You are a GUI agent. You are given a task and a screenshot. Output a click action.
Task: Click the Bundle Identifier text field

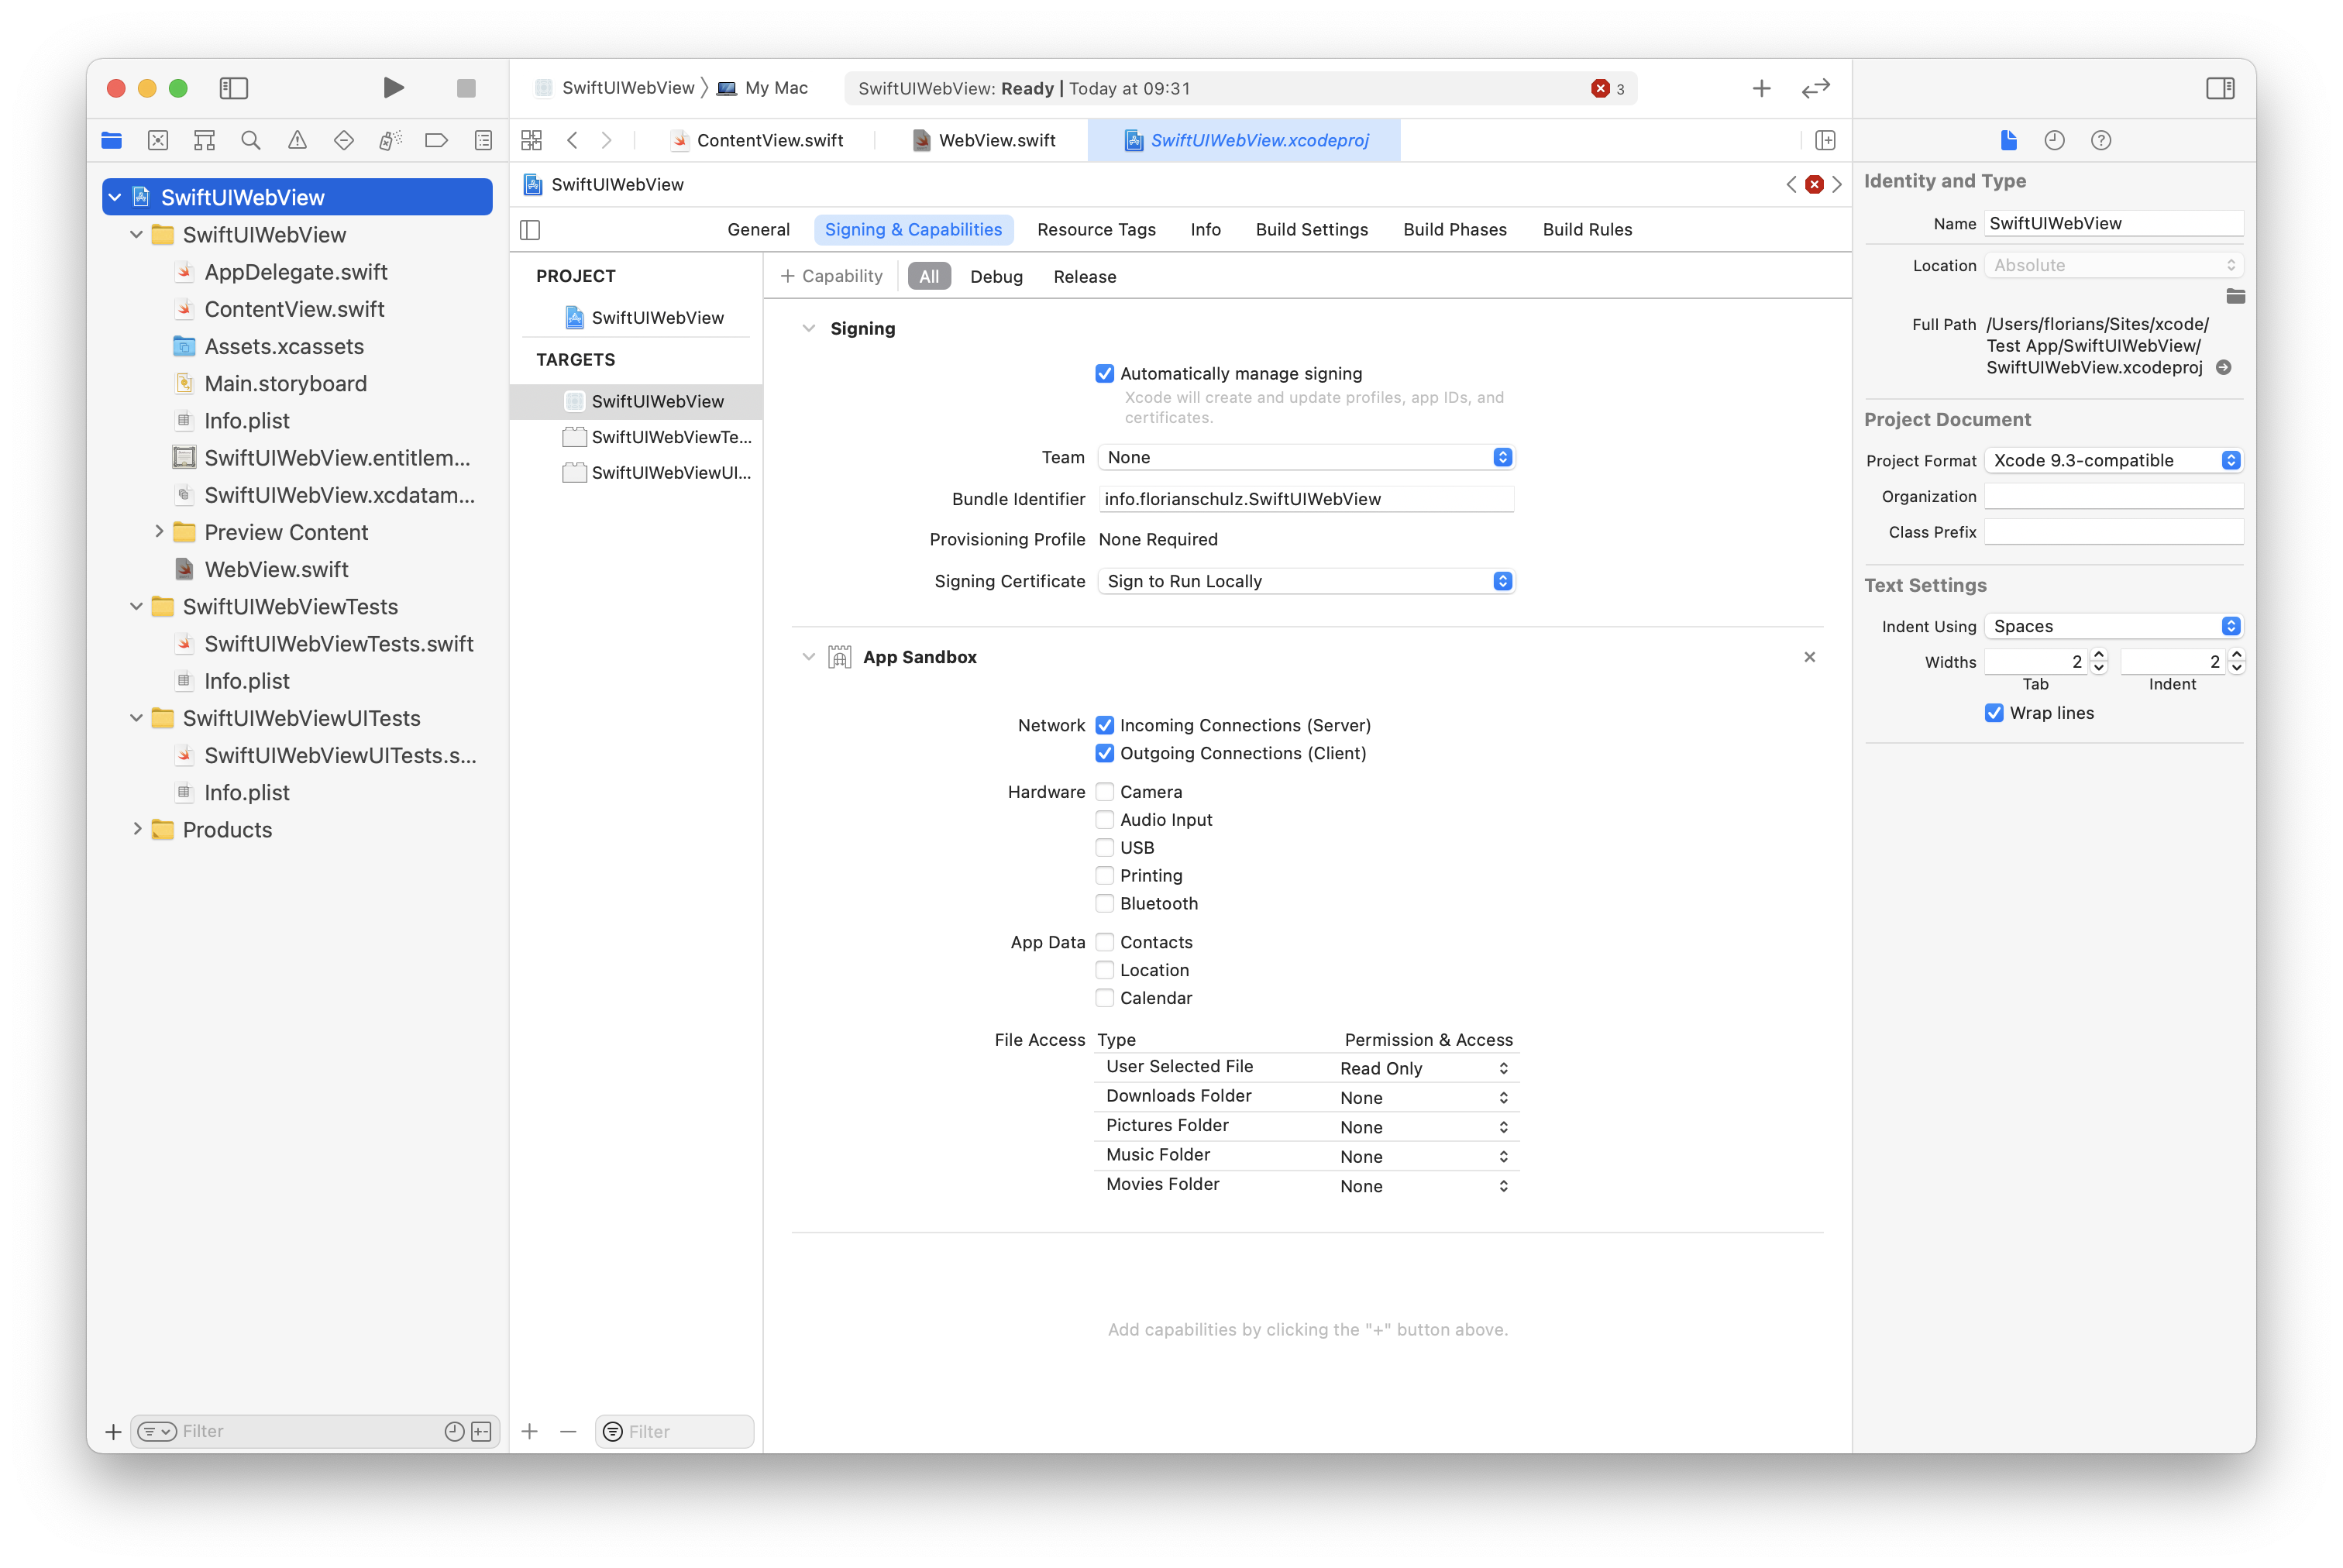point(1305,499)
